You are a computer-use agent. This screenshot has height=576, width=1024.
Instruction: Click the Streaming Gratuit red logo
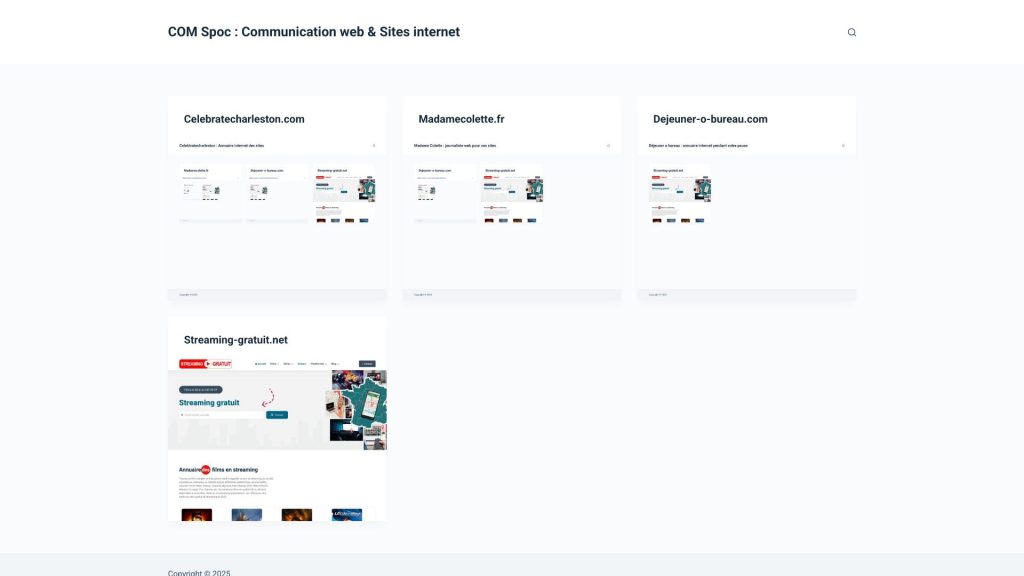[x=205, y=364]
